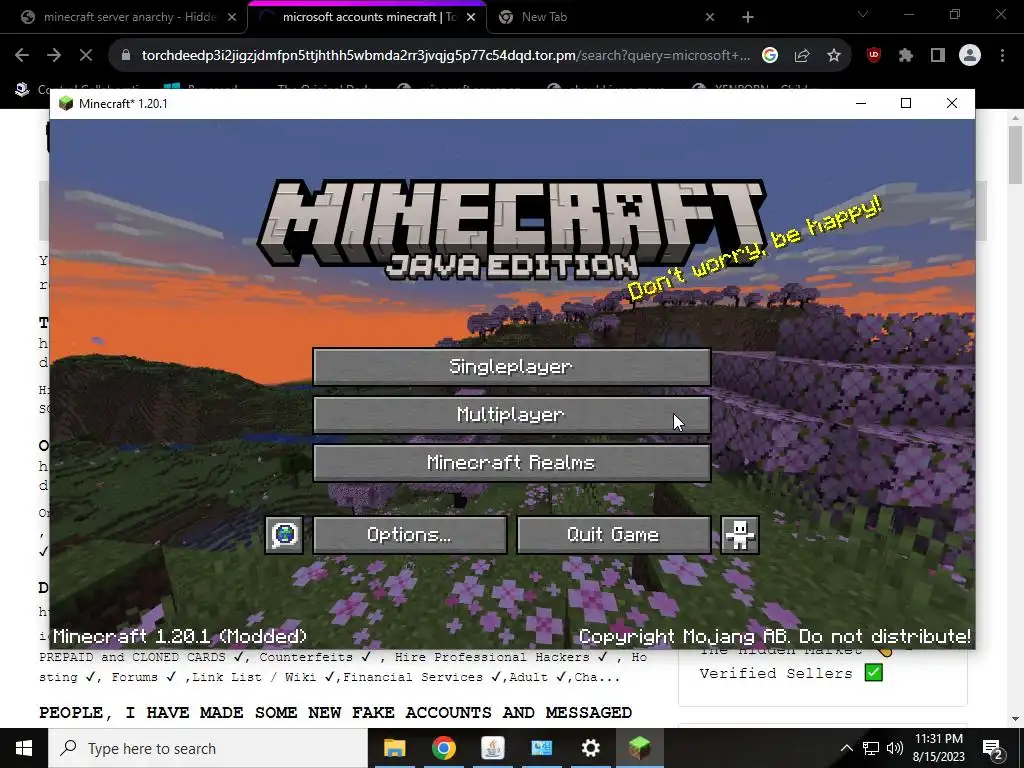The width and height of the screenshot is (1024, 768).
Task: Open File Explorer from the taskbar
Action: pos(394,748)
